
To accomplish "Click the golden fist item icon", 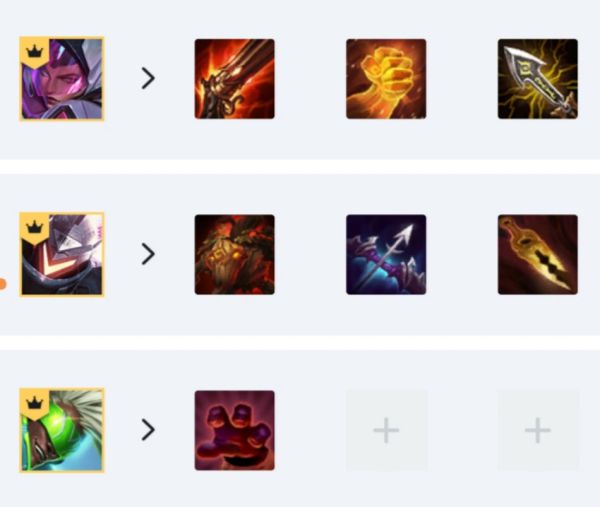I will [x=386, y=79].
